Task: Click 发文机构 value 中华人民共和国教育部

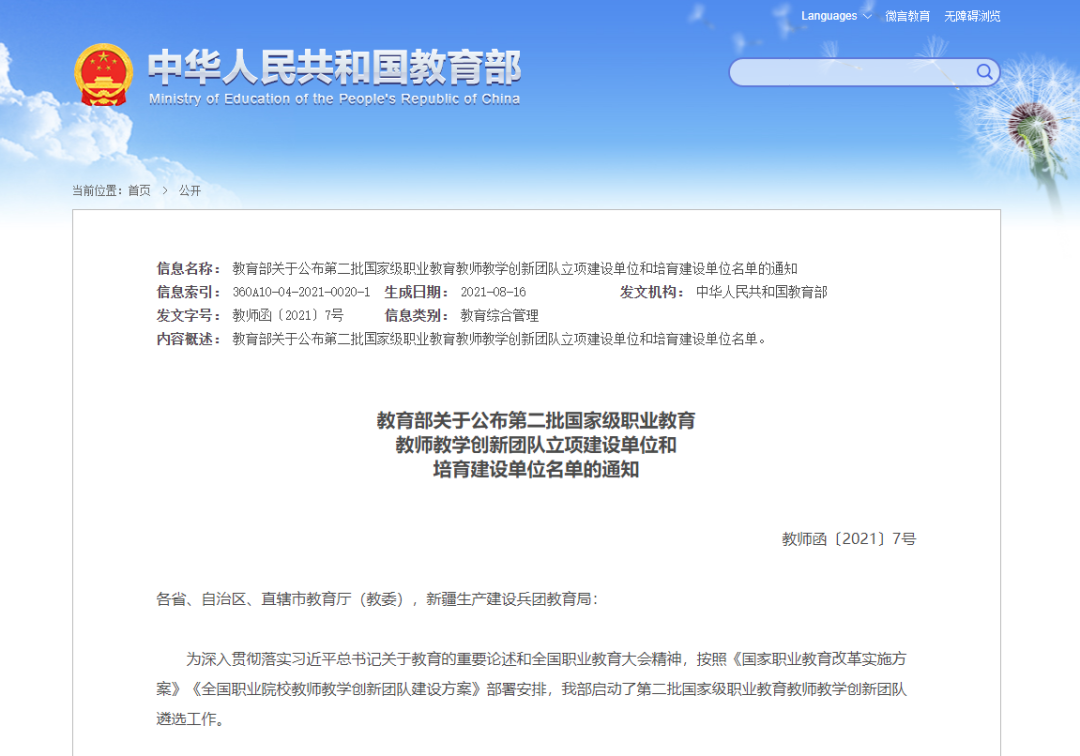Action: pyautogui.click(x=762, y=292)
